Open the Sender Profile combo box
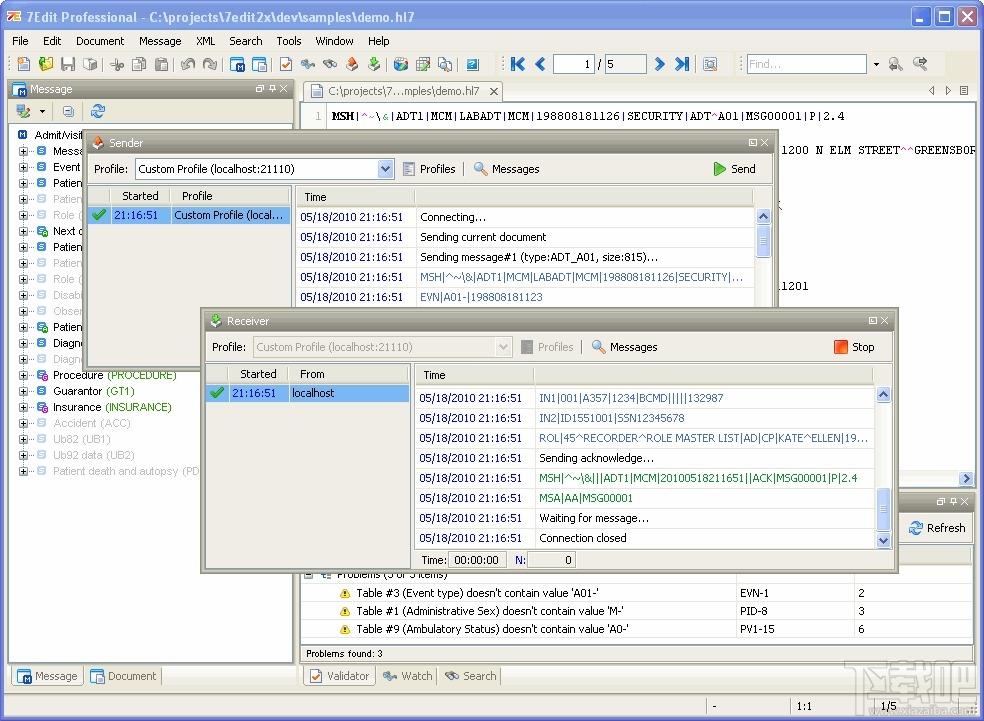The width and height of the screenshot is (984, 721). 265,169
